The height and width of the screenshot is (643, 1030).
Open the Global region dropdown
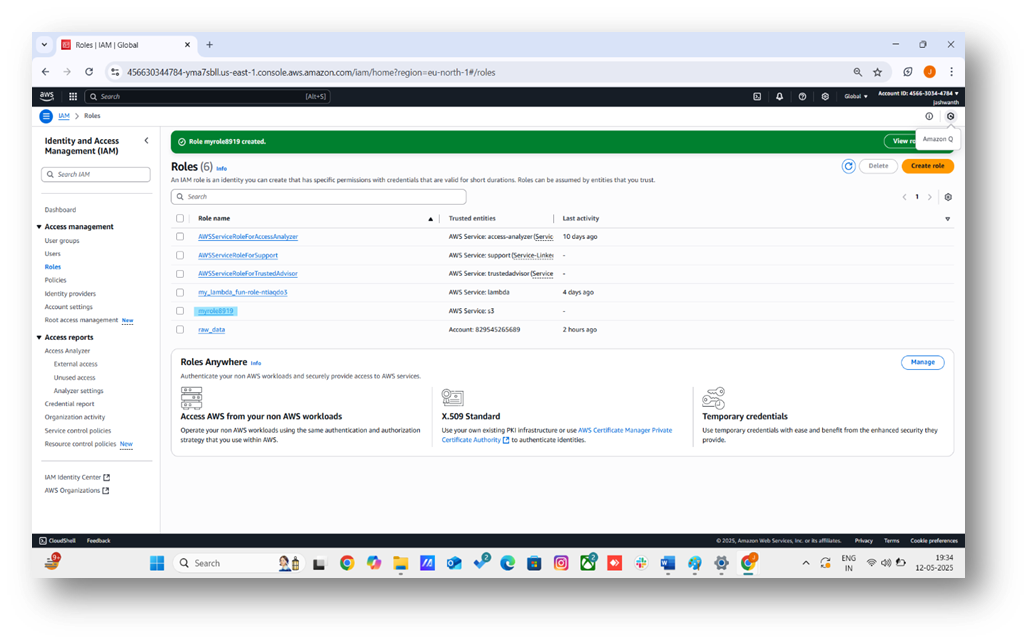855,97
